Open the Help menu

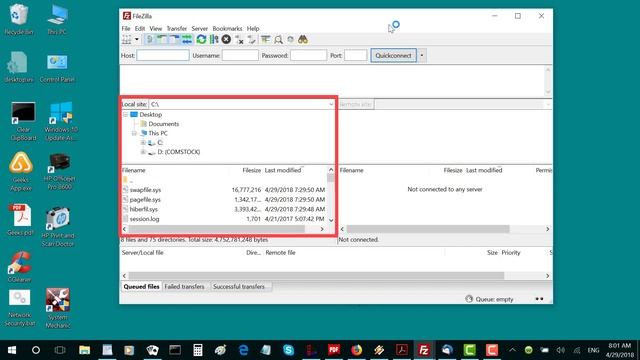253,29
